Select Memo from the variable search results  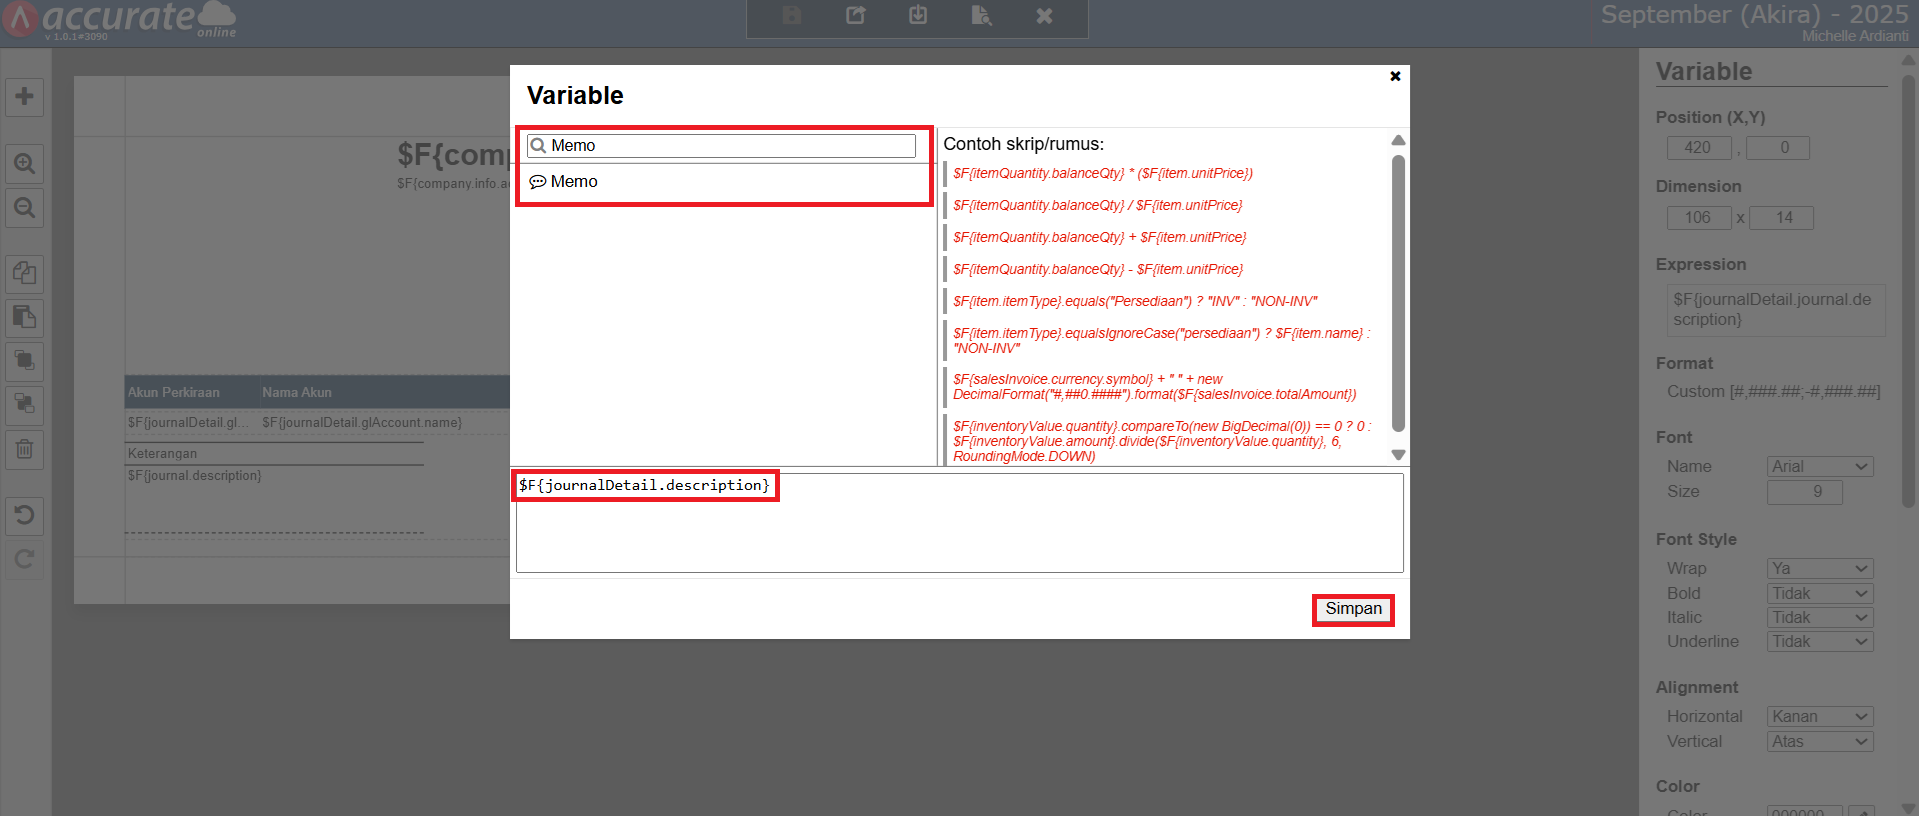click(574, 182)
